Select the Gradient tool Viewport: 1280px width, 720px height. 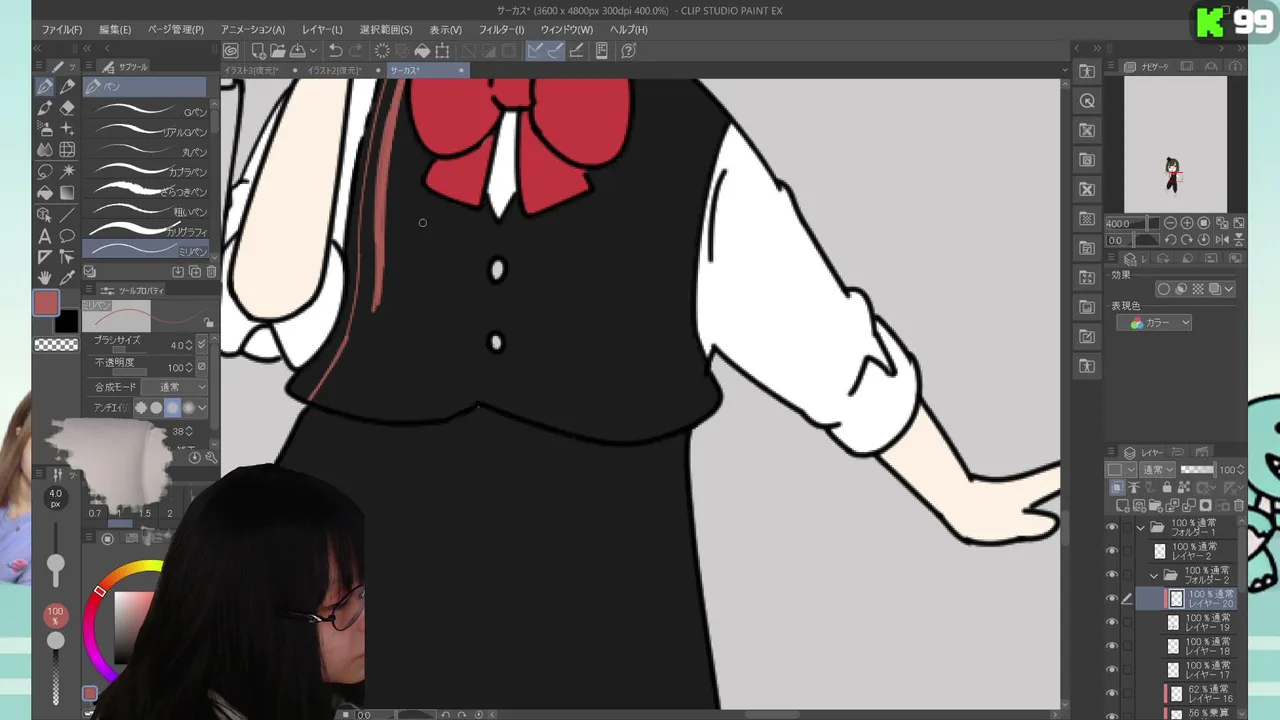coord(67,192)
